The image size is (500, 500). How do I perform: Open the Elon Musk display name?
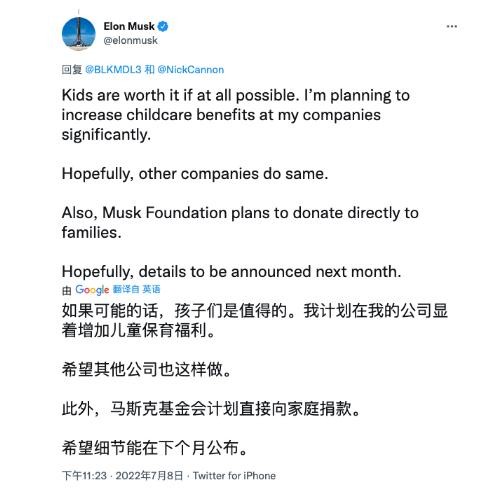[129, 26]
